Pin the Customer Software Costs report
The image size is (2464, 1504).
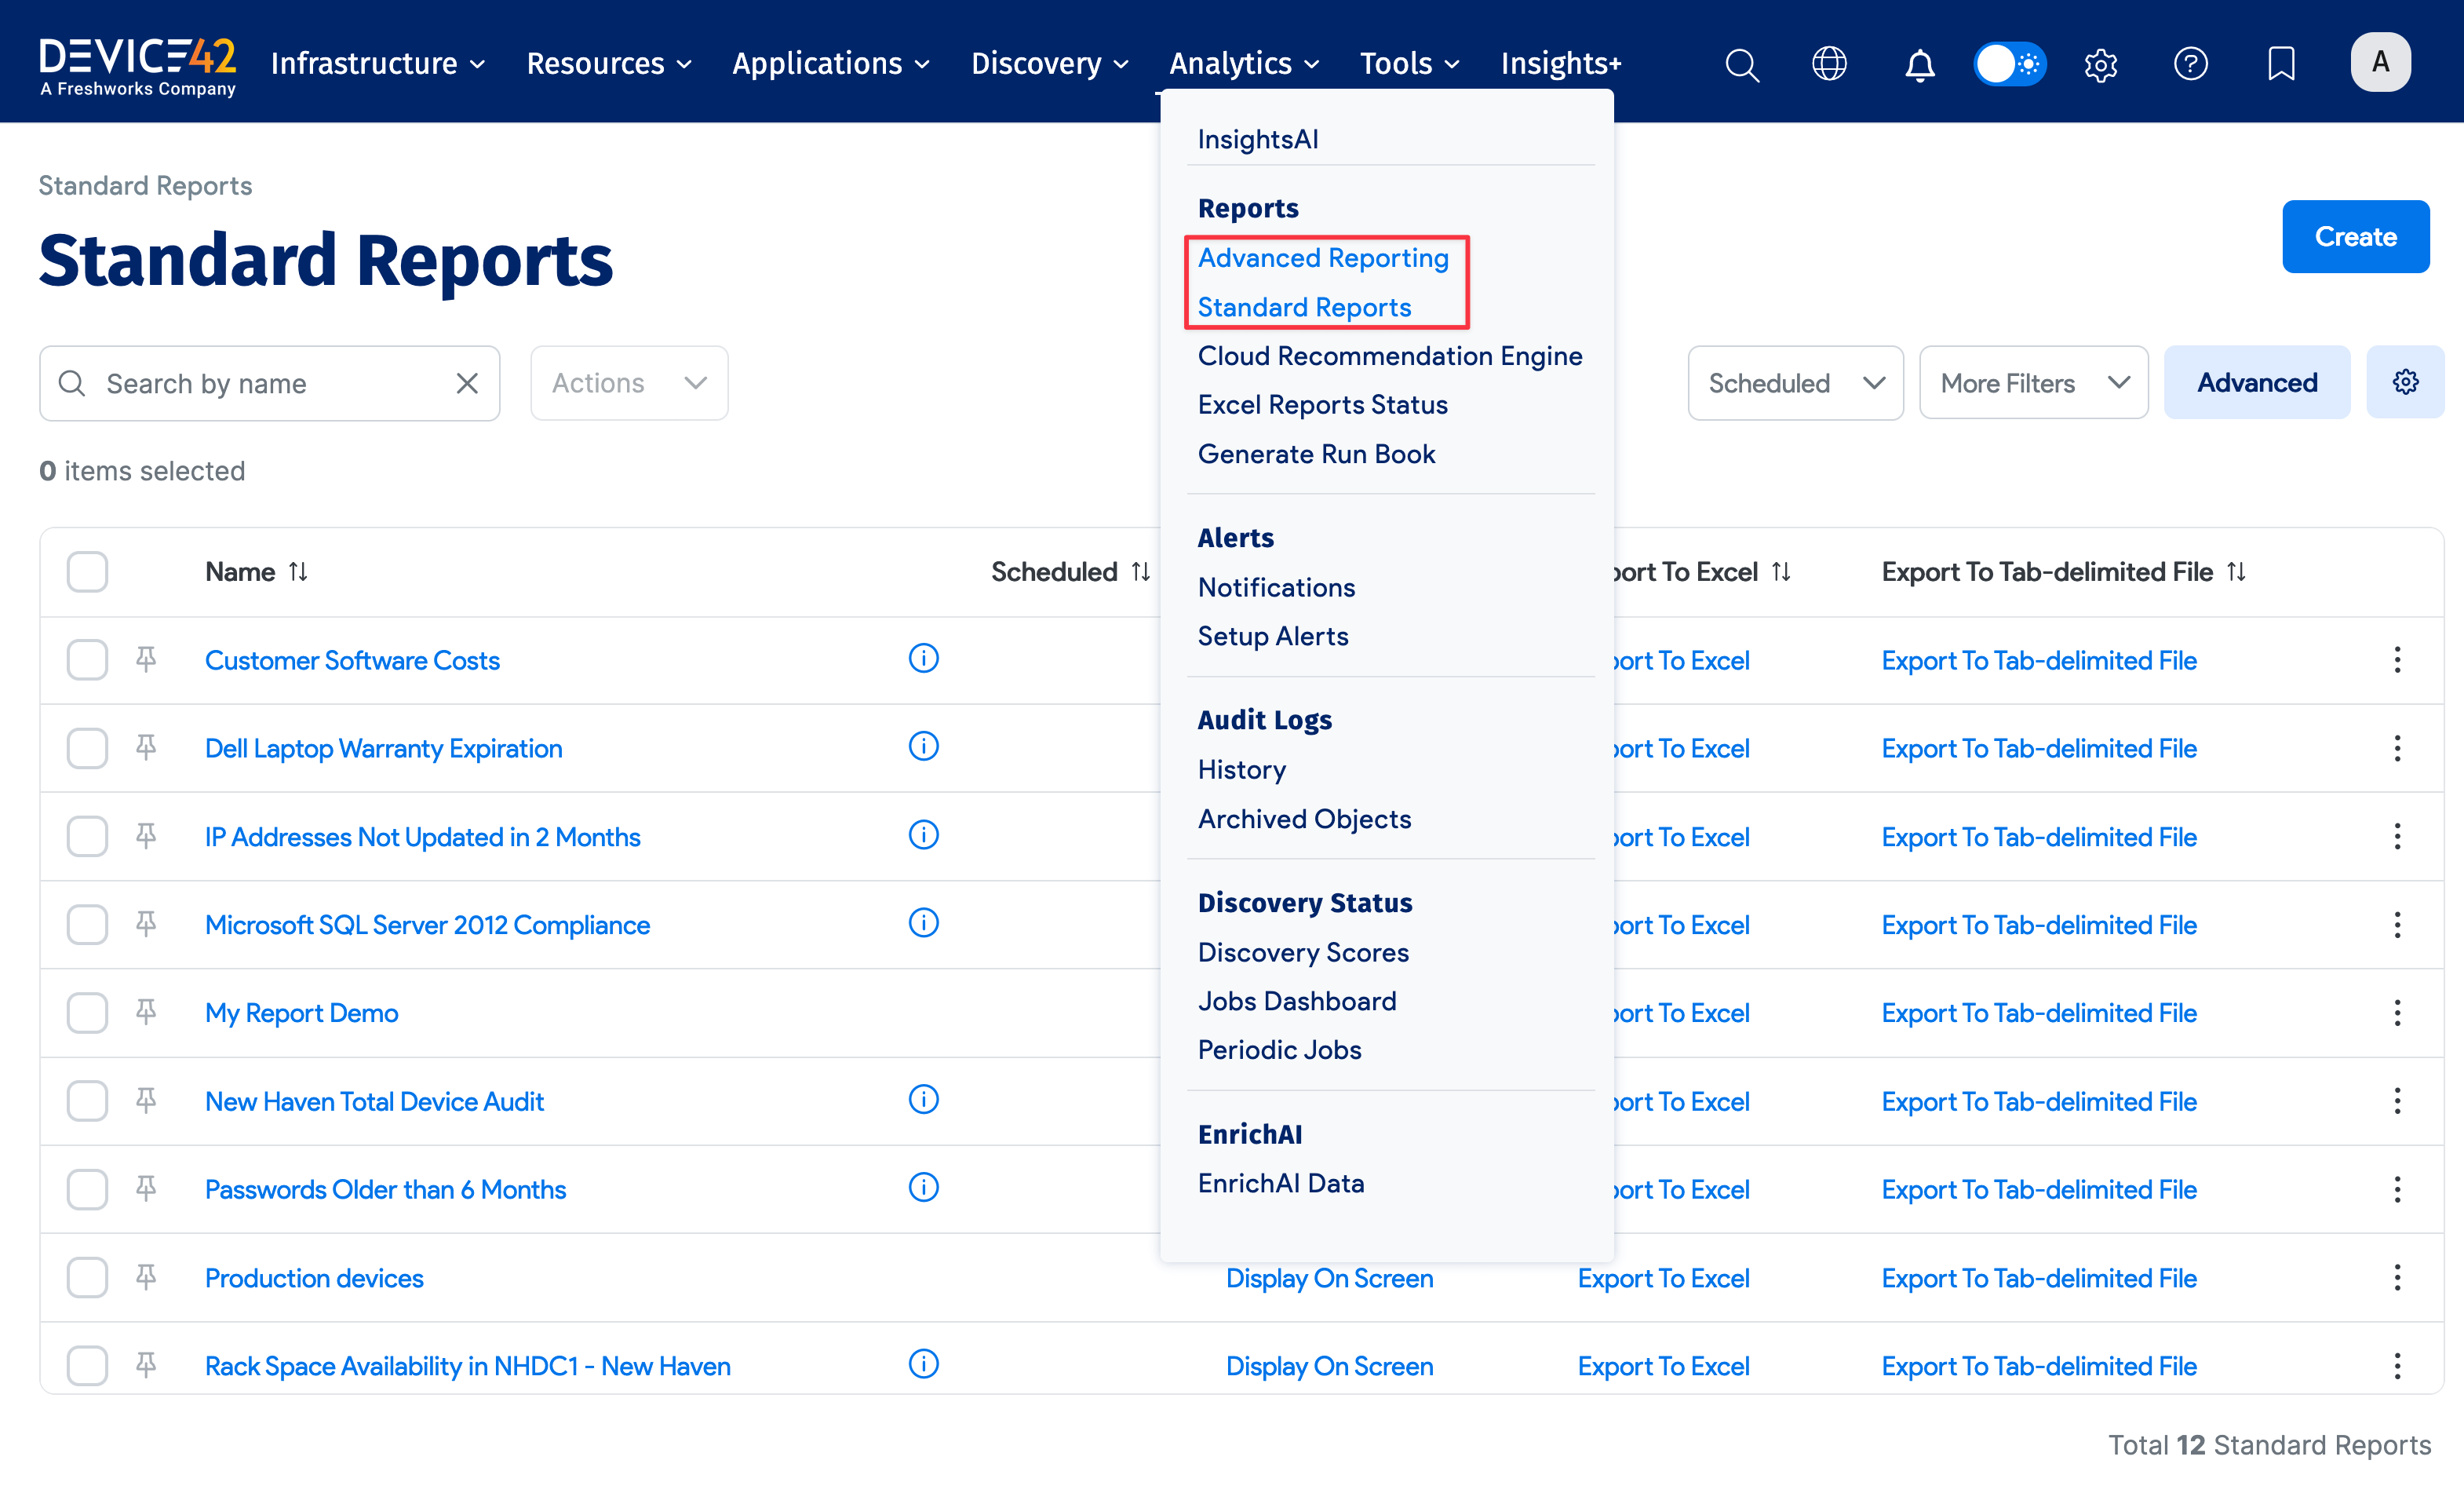[x=145, y=658]
